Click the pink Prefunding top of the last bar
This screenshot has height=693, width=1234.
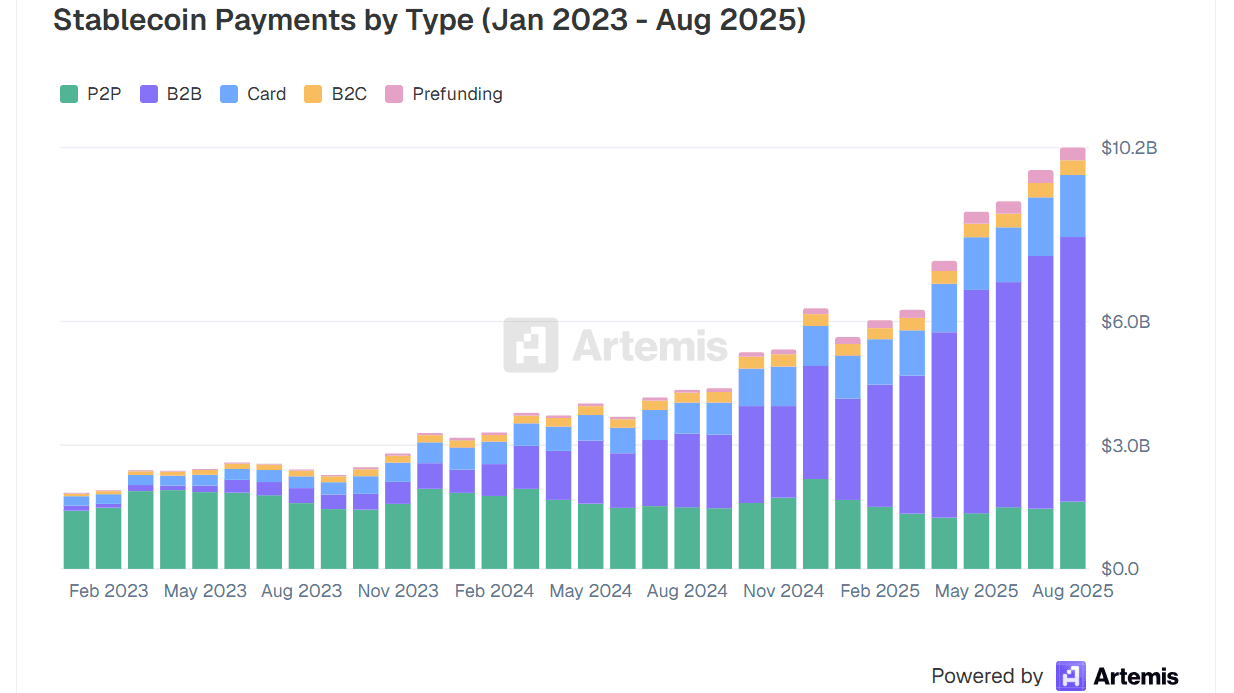pos(1073,154)
